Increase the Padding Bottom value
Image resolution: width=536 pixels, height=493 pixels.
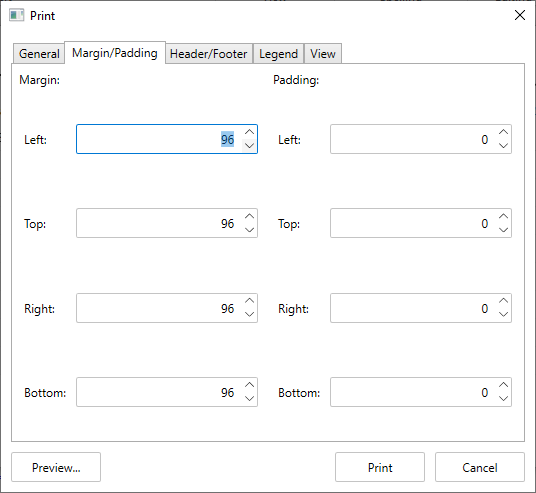[x=504, y=385]
